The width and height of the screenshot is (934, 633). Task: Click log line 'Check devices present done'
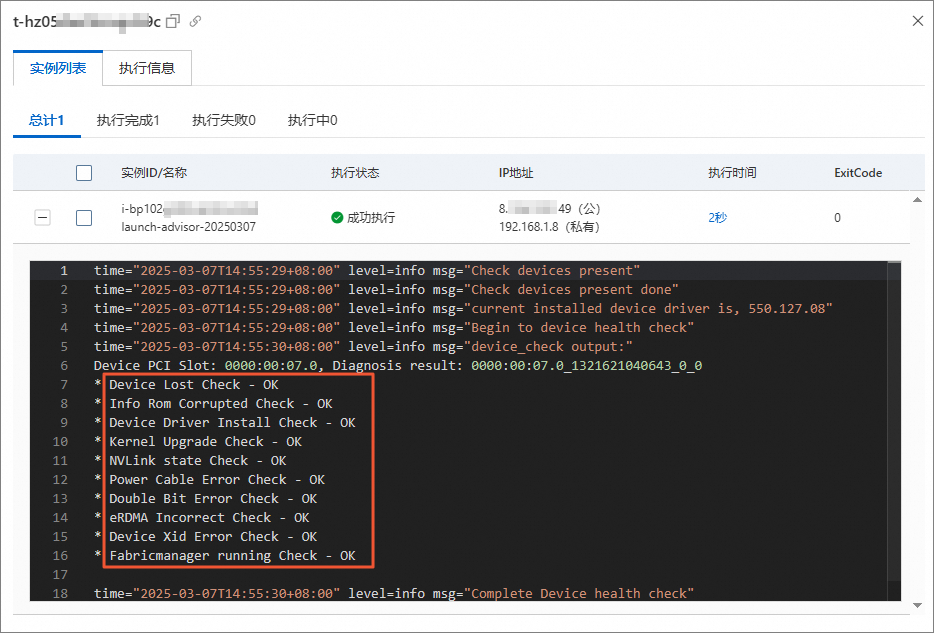386,290
